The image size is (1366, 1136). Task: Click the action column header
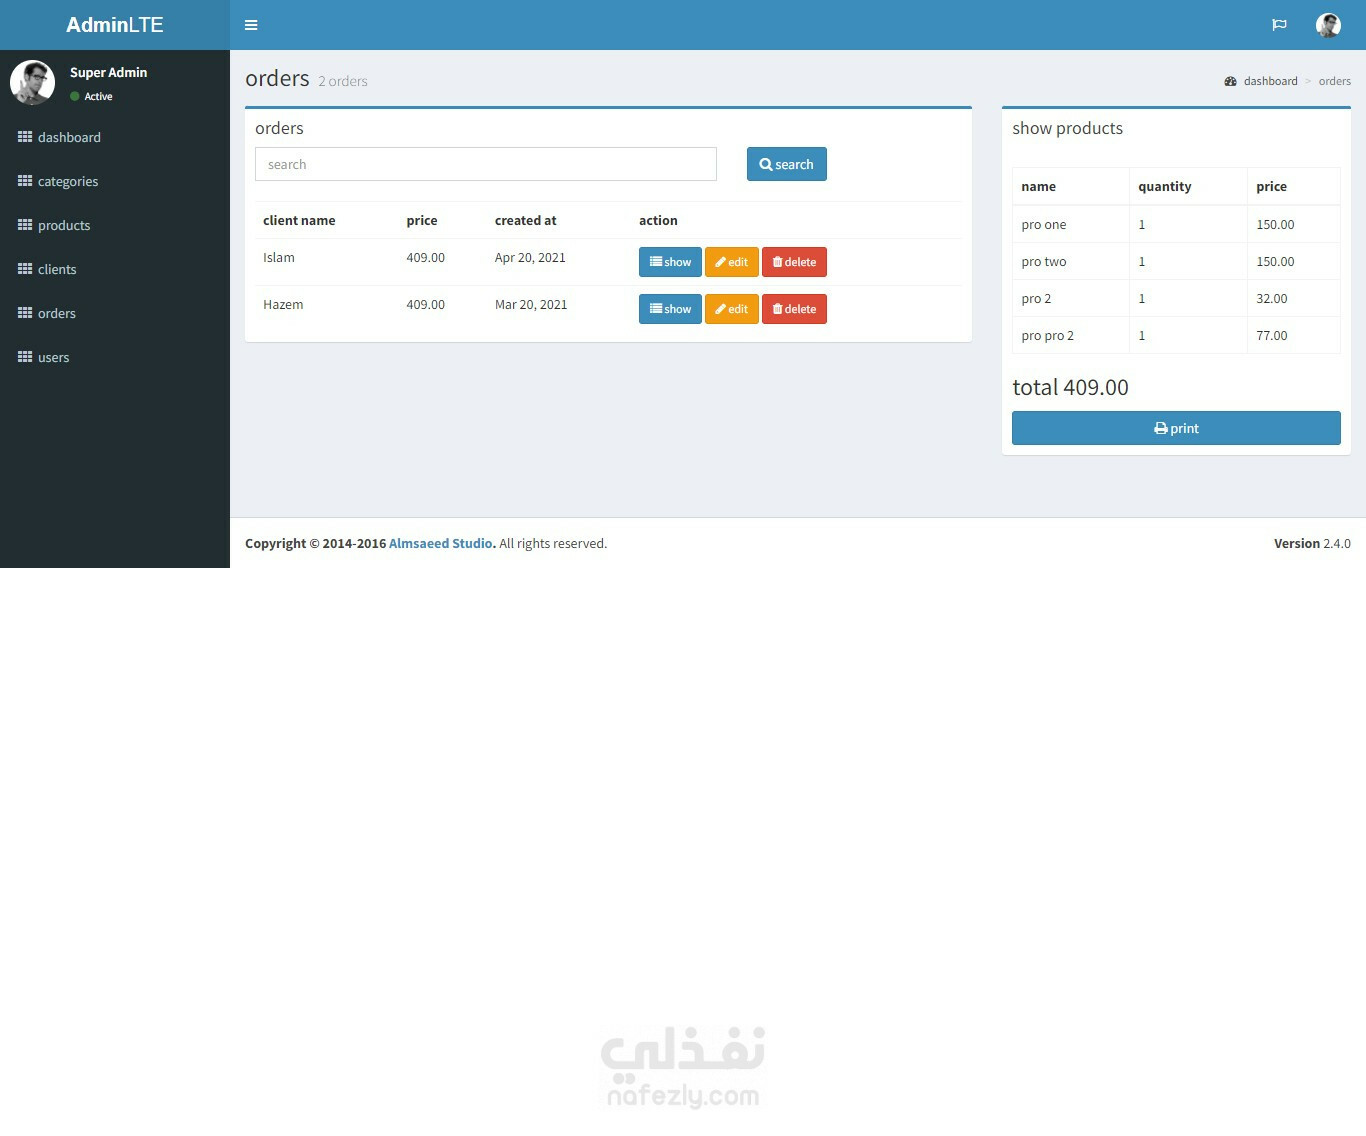[658, 220]
